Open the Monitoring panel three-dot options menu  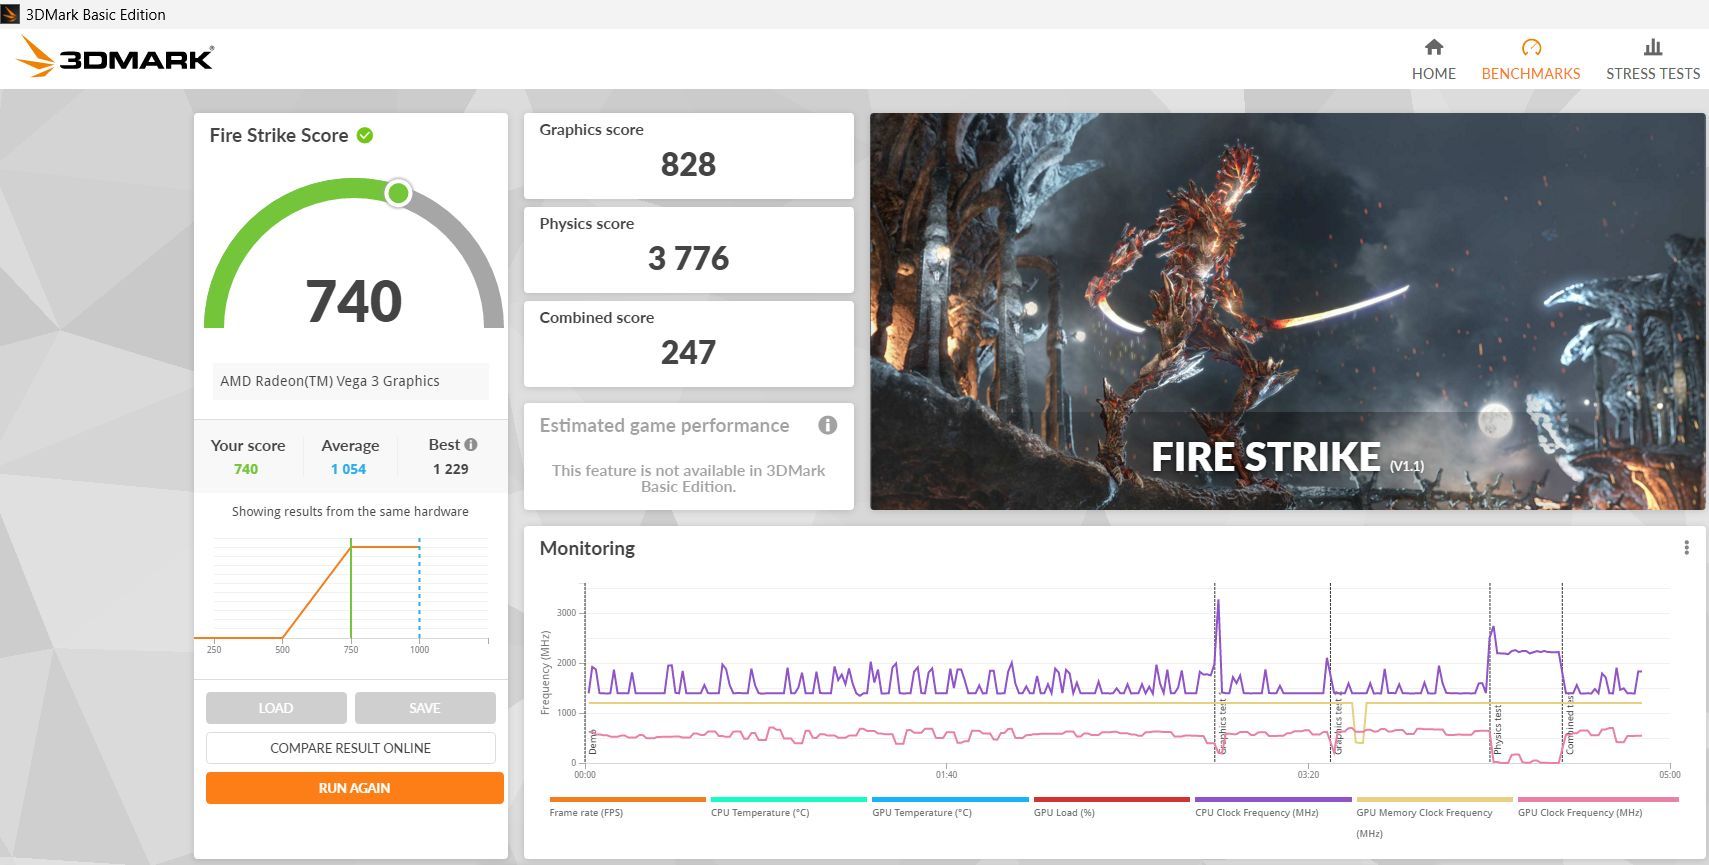[1686, 548]
